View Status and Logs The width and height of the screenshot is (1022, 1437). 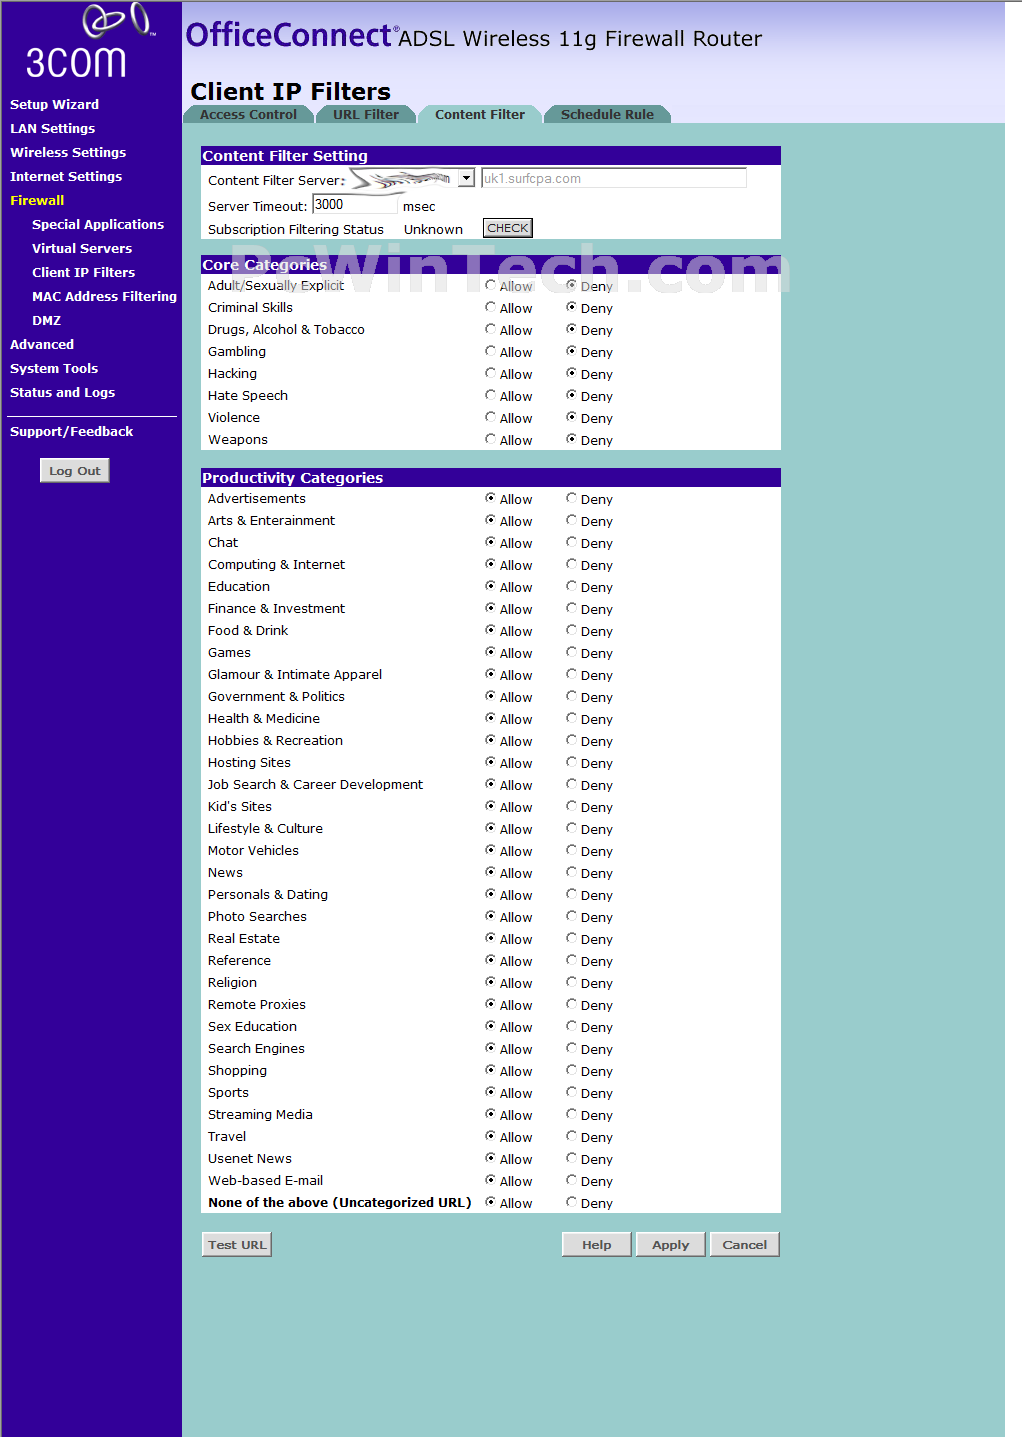pos(62,392)
